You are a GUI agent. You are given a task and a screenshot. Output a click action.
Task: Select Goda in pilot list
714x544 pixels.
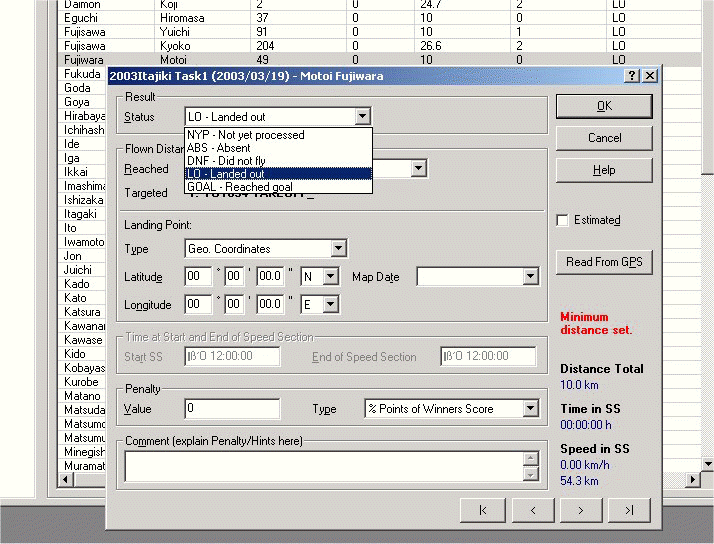coord(77,88)
